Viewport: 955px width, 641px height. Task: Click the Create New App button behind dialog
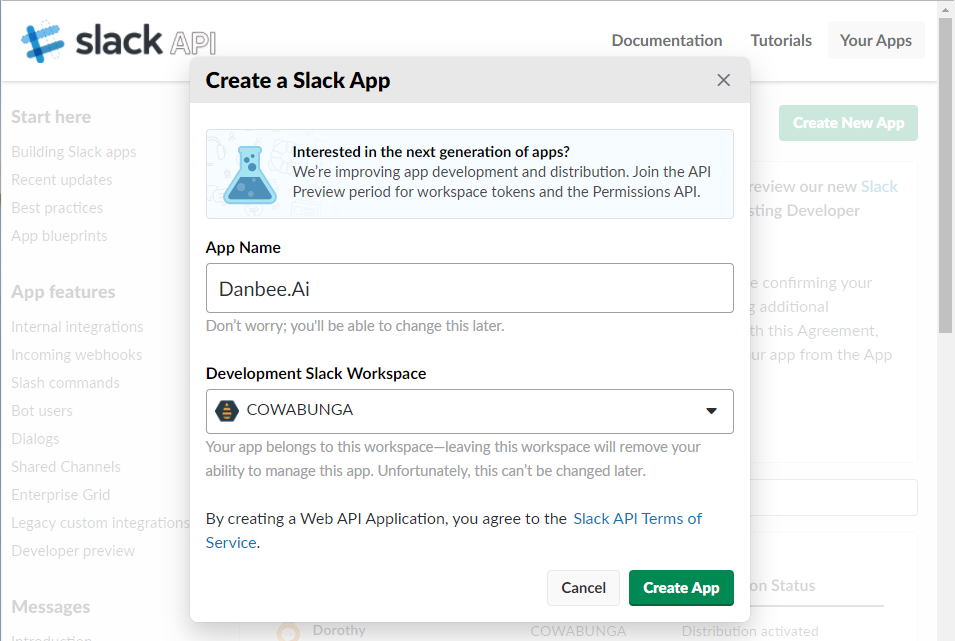click(848, 123)
